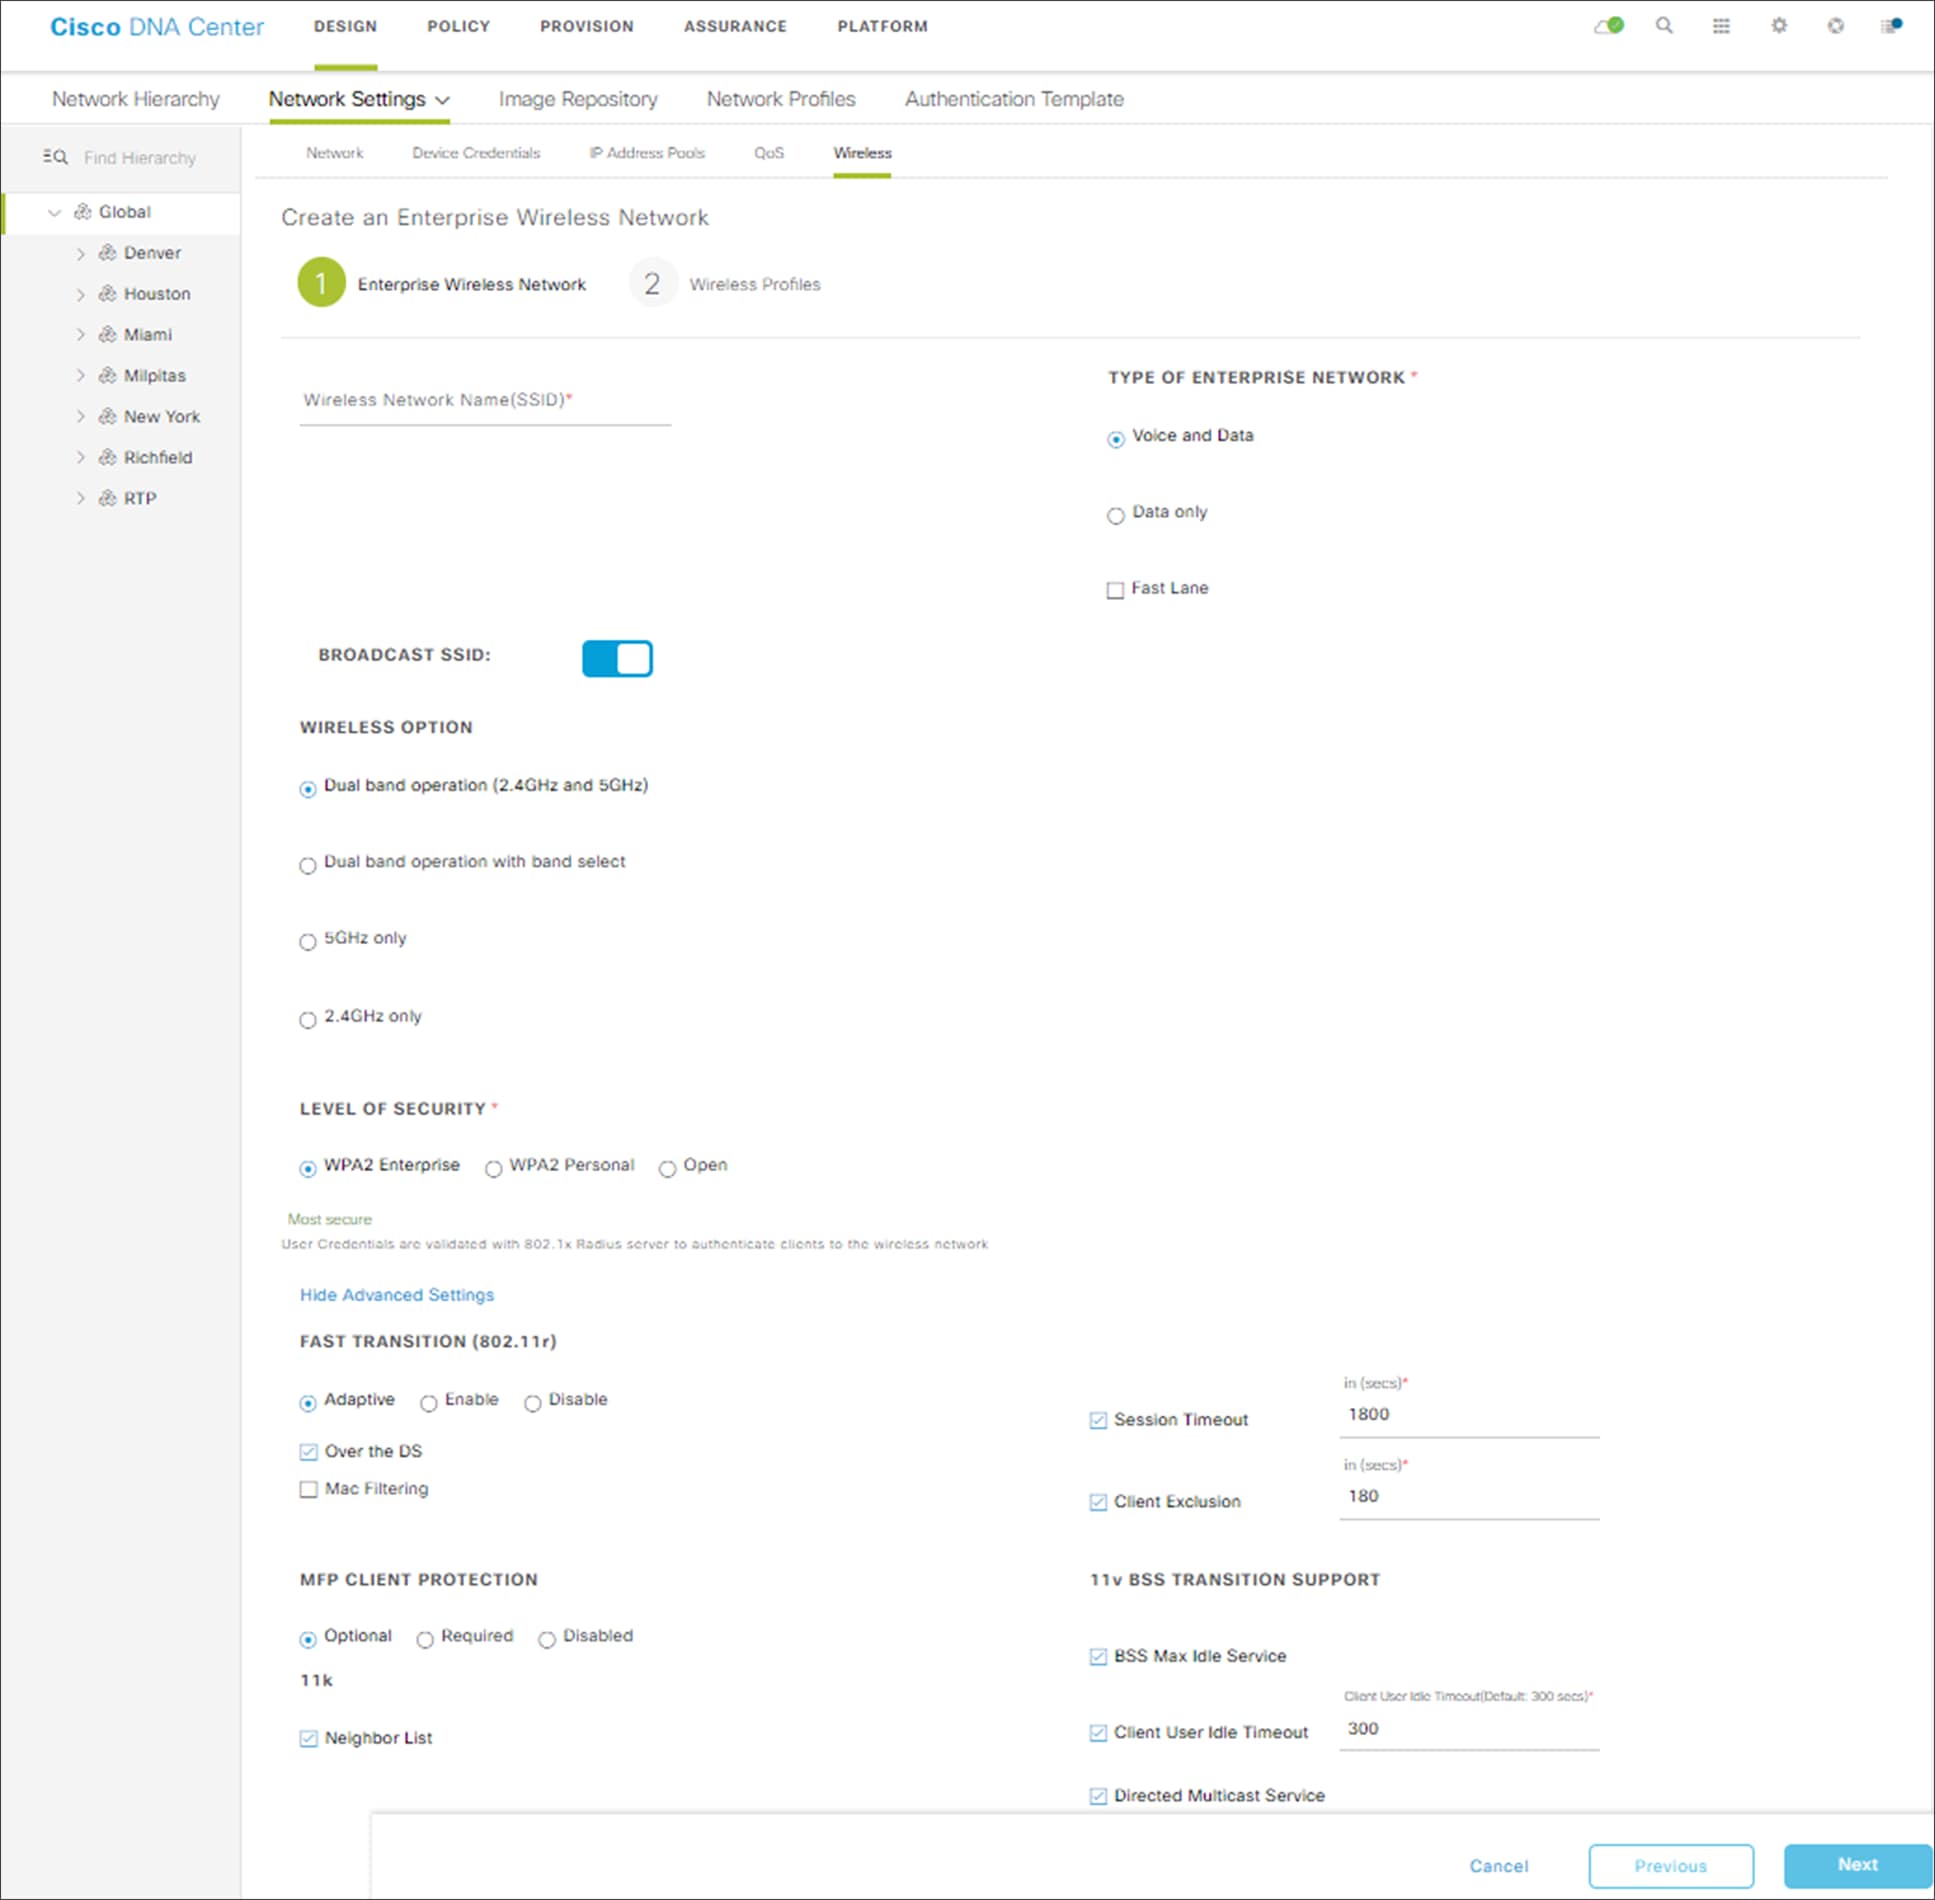The image size is (1935, 1900).
Task: Click the Next button
Action: click(1857, 1865)
